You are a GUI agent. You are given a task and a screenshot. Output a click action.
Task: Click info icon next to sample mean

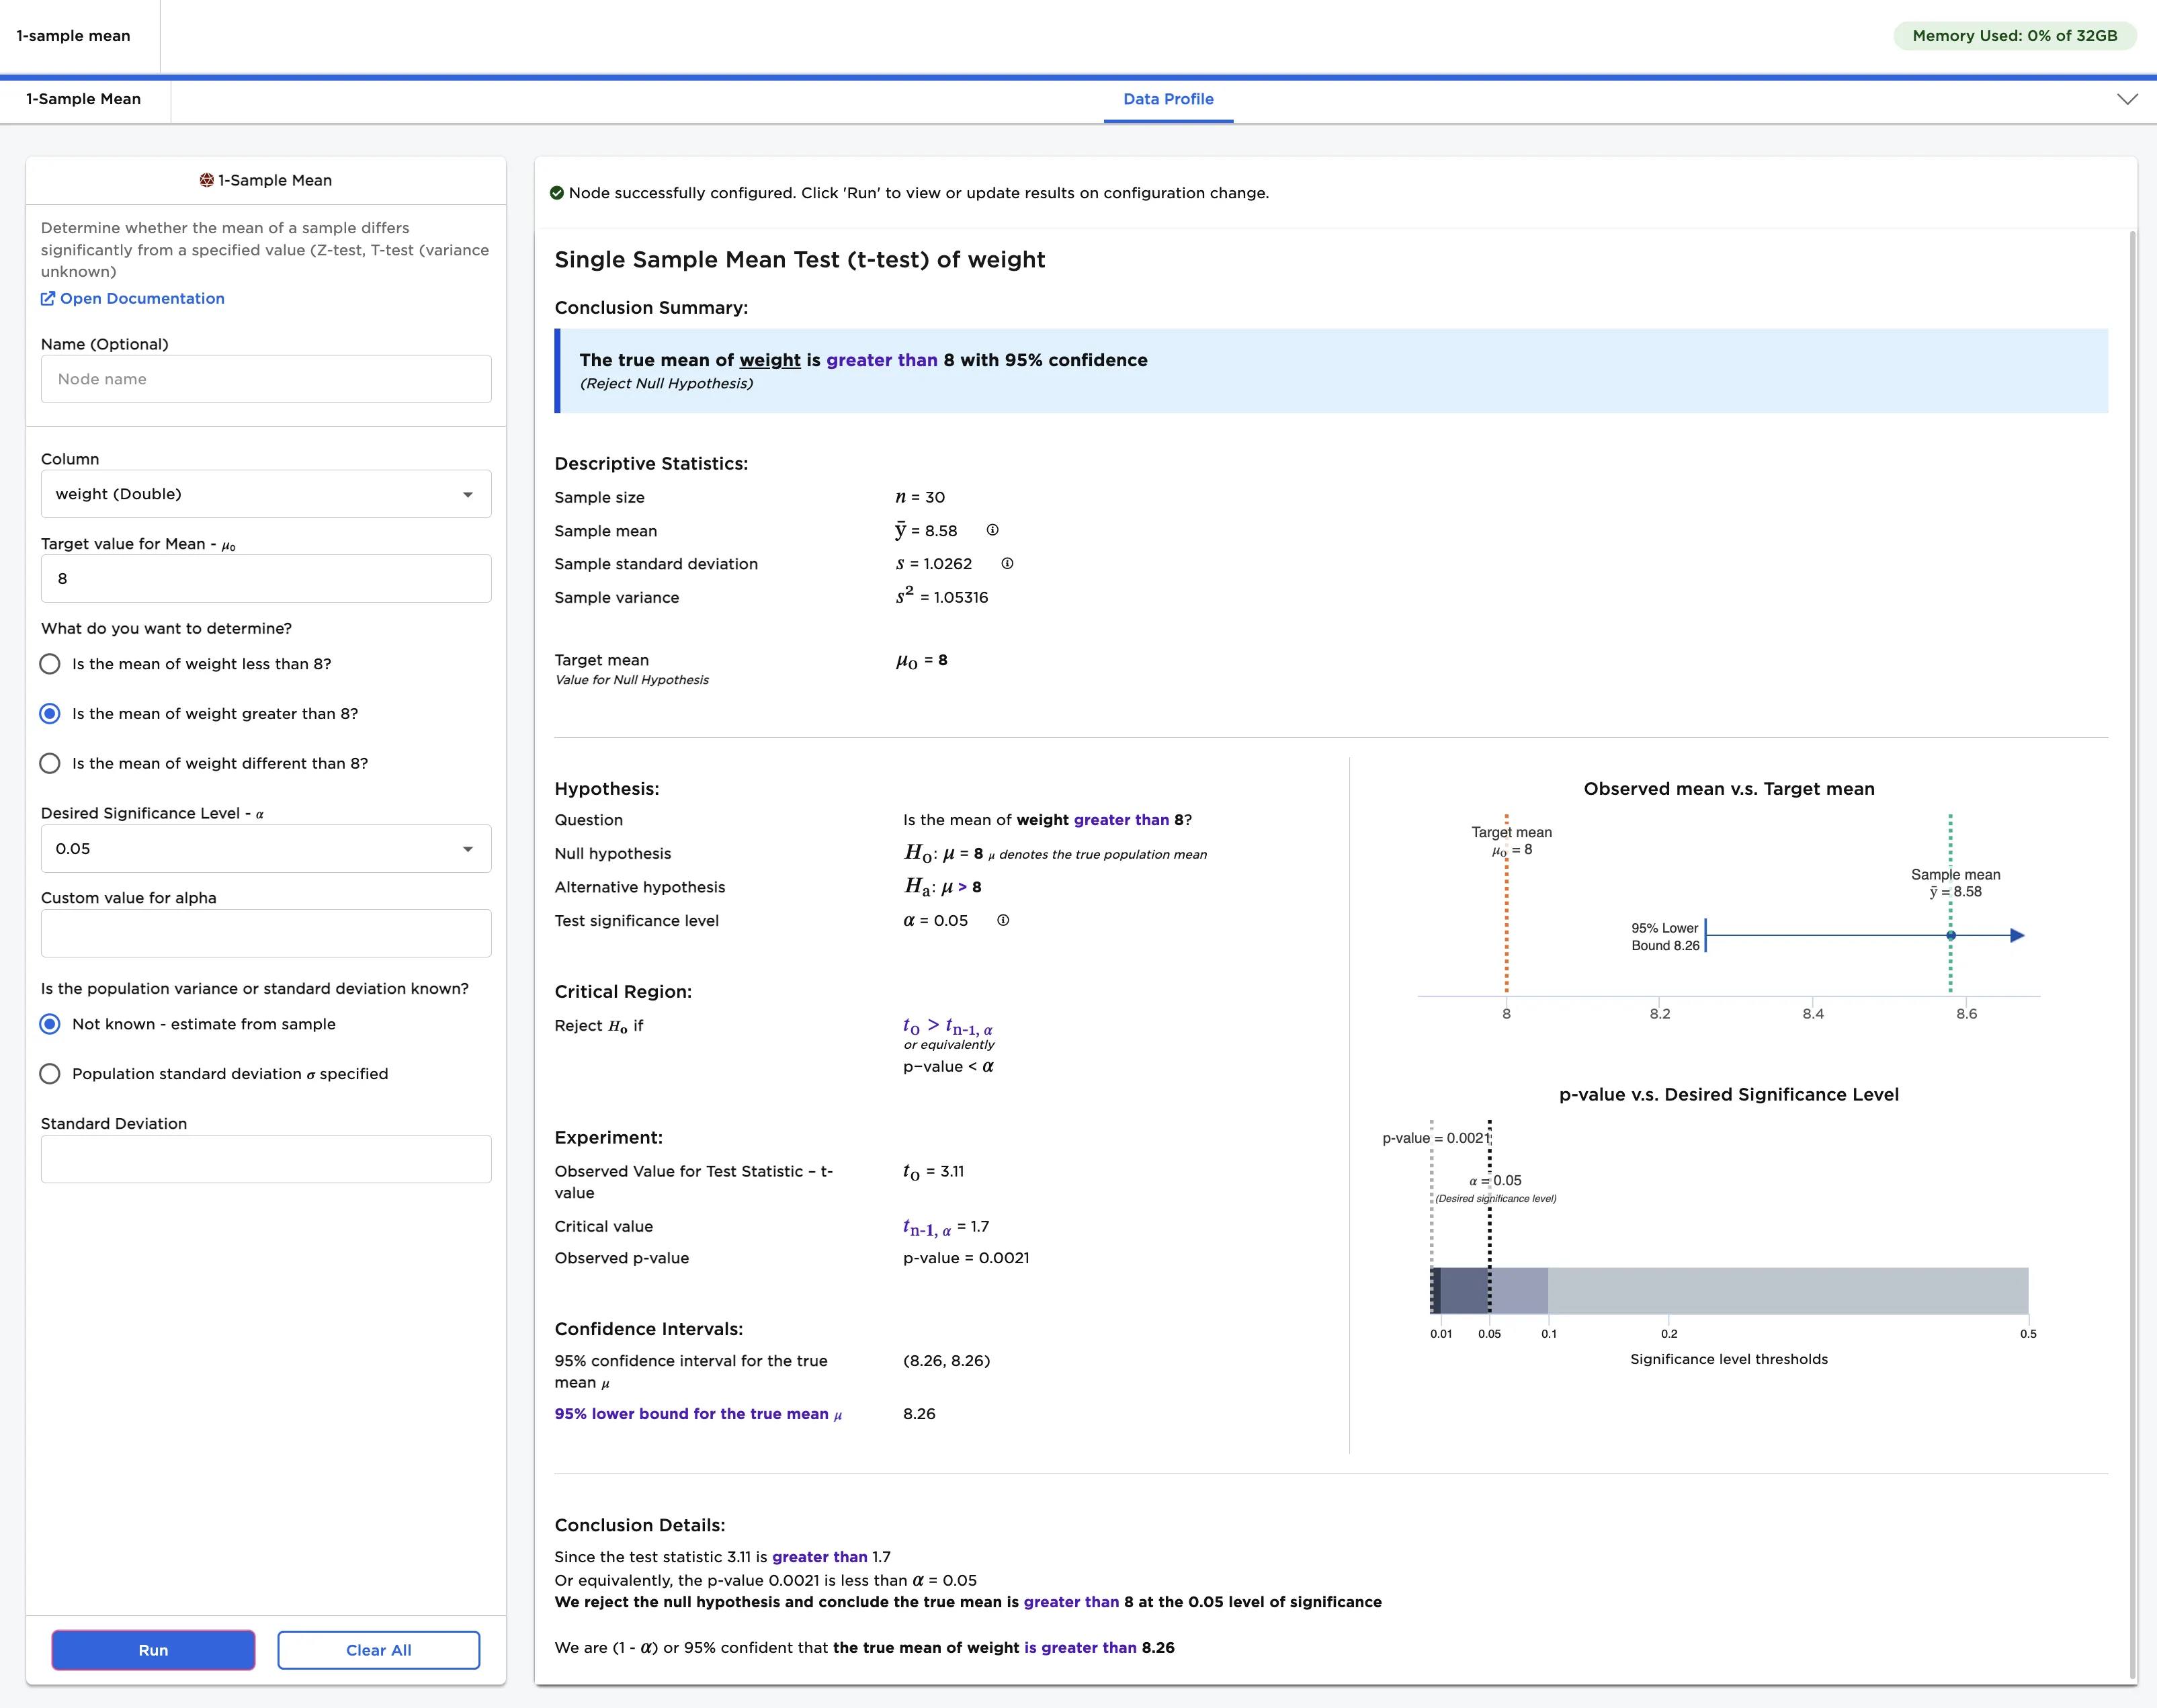992,530
